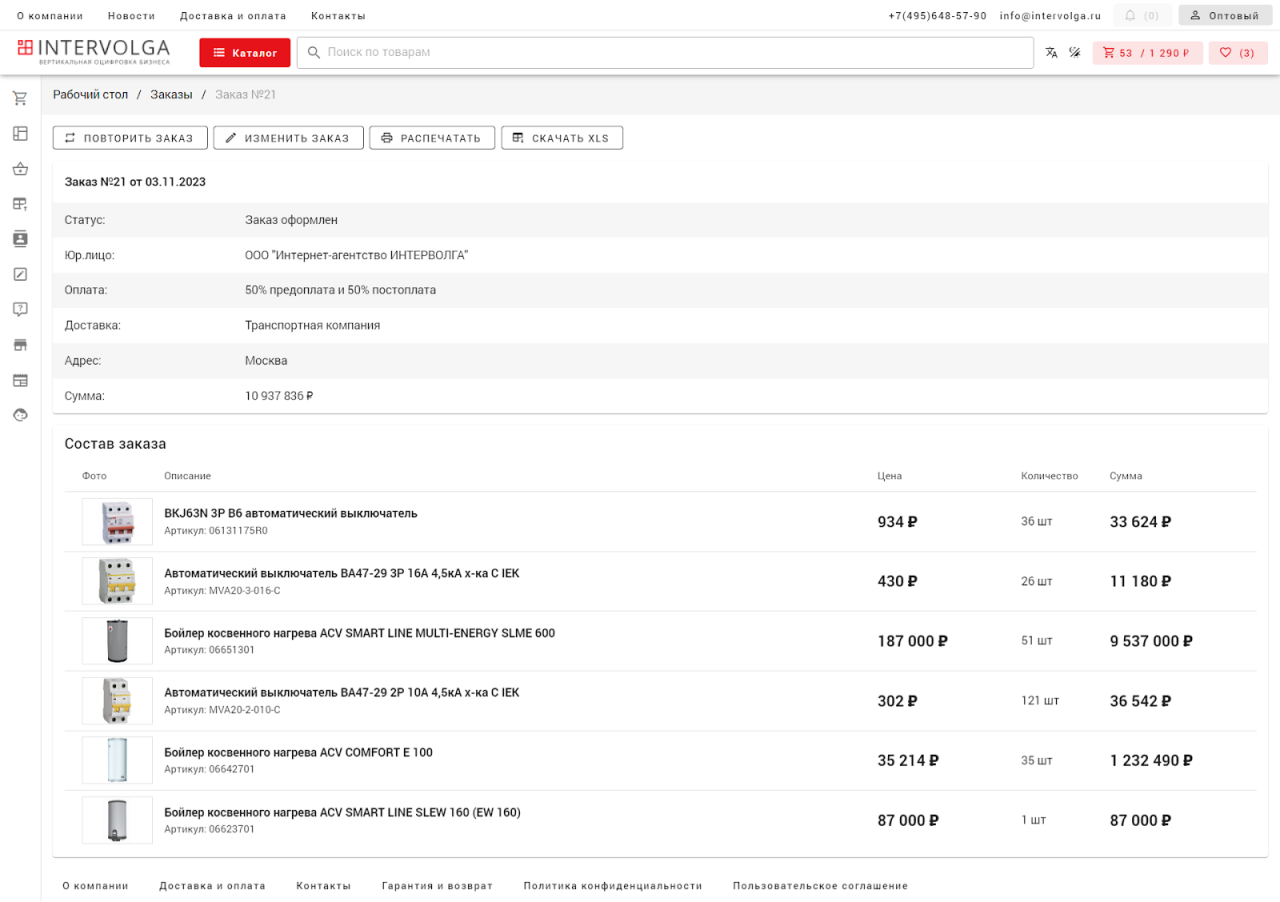Click into the Поиск по товарам search field

(670, 52)
